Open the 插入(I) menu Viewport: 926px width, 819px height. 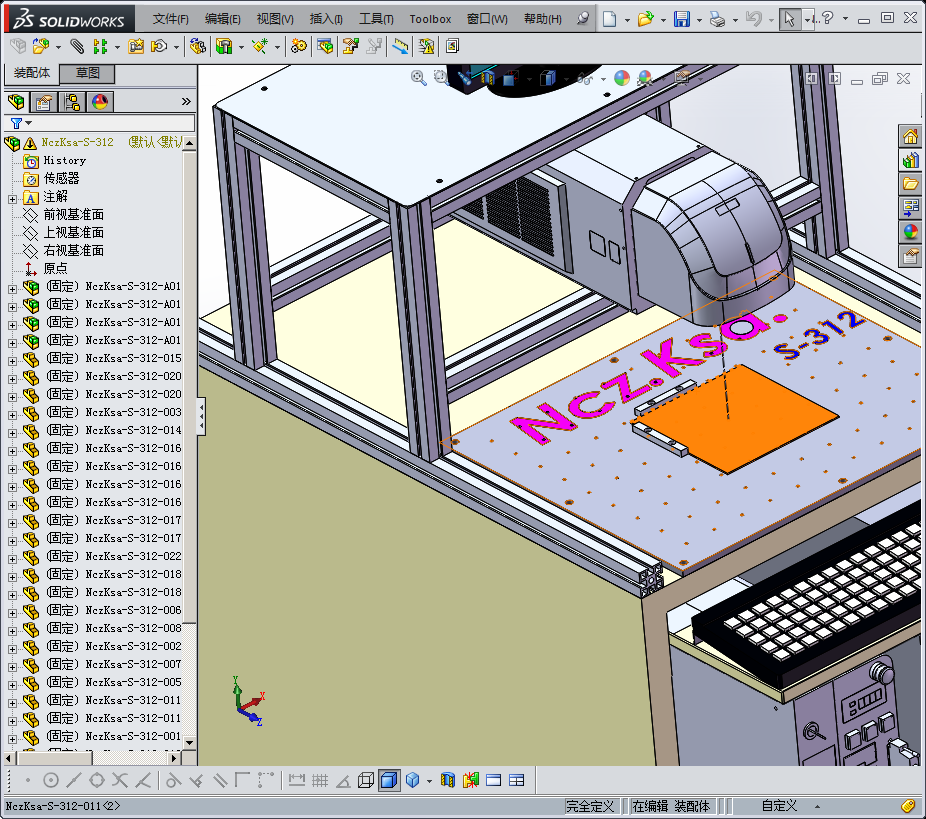coord(326,19)
